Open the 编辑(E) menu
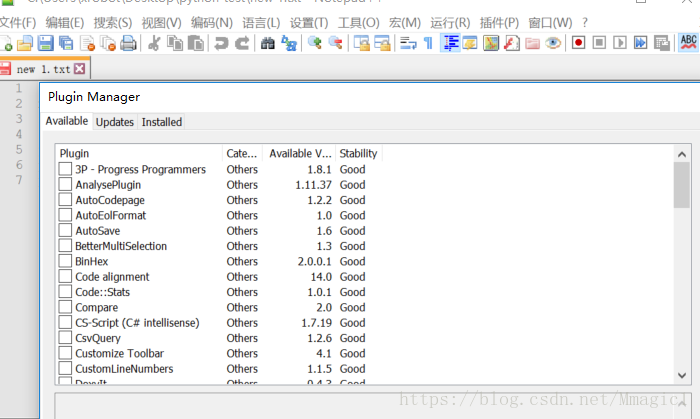 (x=65, y=23)
